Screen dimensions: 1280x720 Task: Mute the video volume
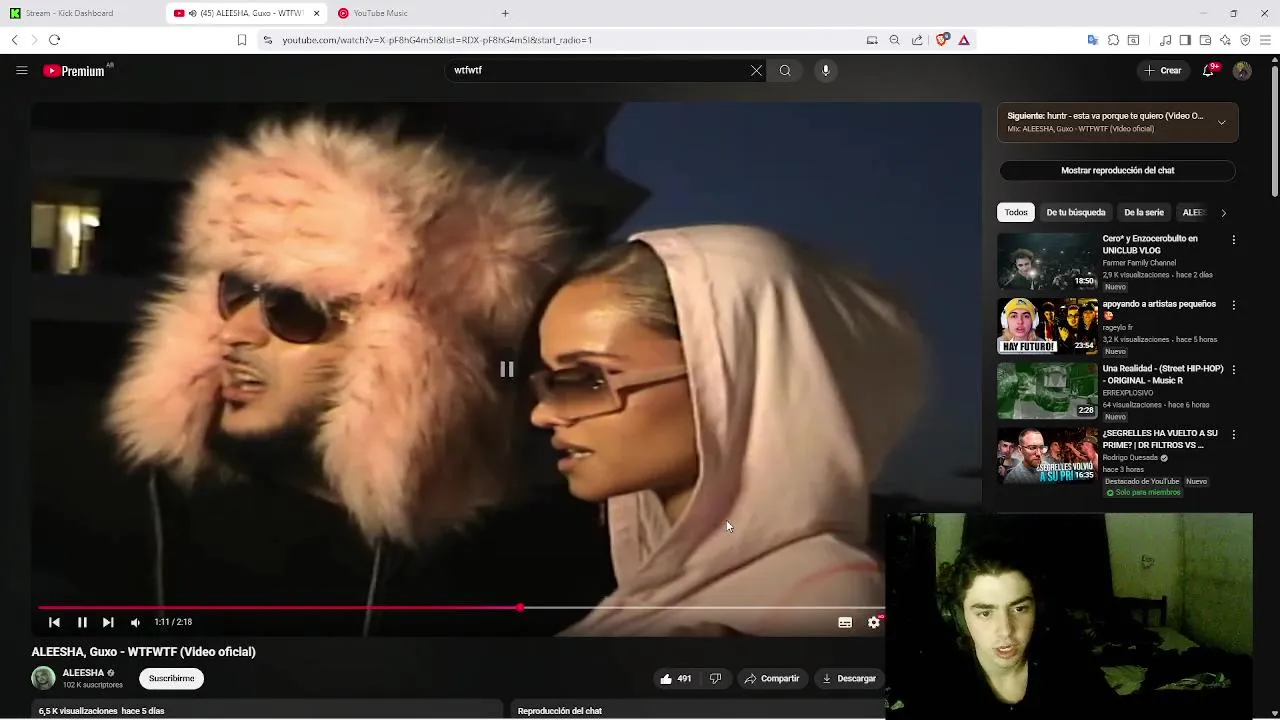[135, 622]
